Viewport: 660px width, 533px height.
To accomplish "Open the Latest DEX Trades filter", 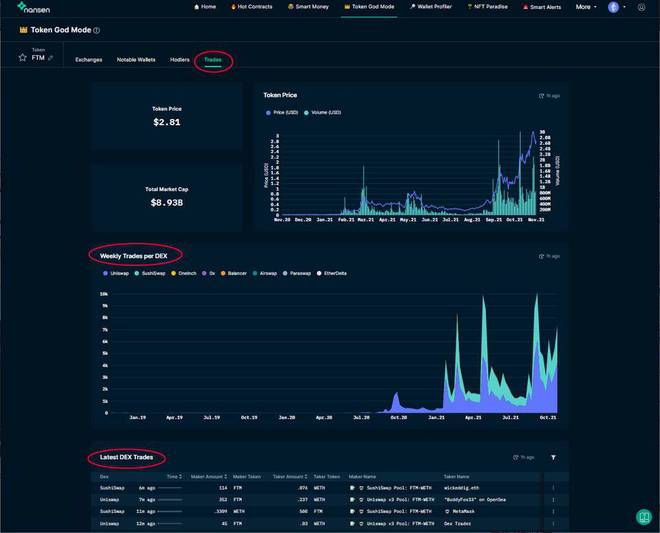I will point(553,457).
